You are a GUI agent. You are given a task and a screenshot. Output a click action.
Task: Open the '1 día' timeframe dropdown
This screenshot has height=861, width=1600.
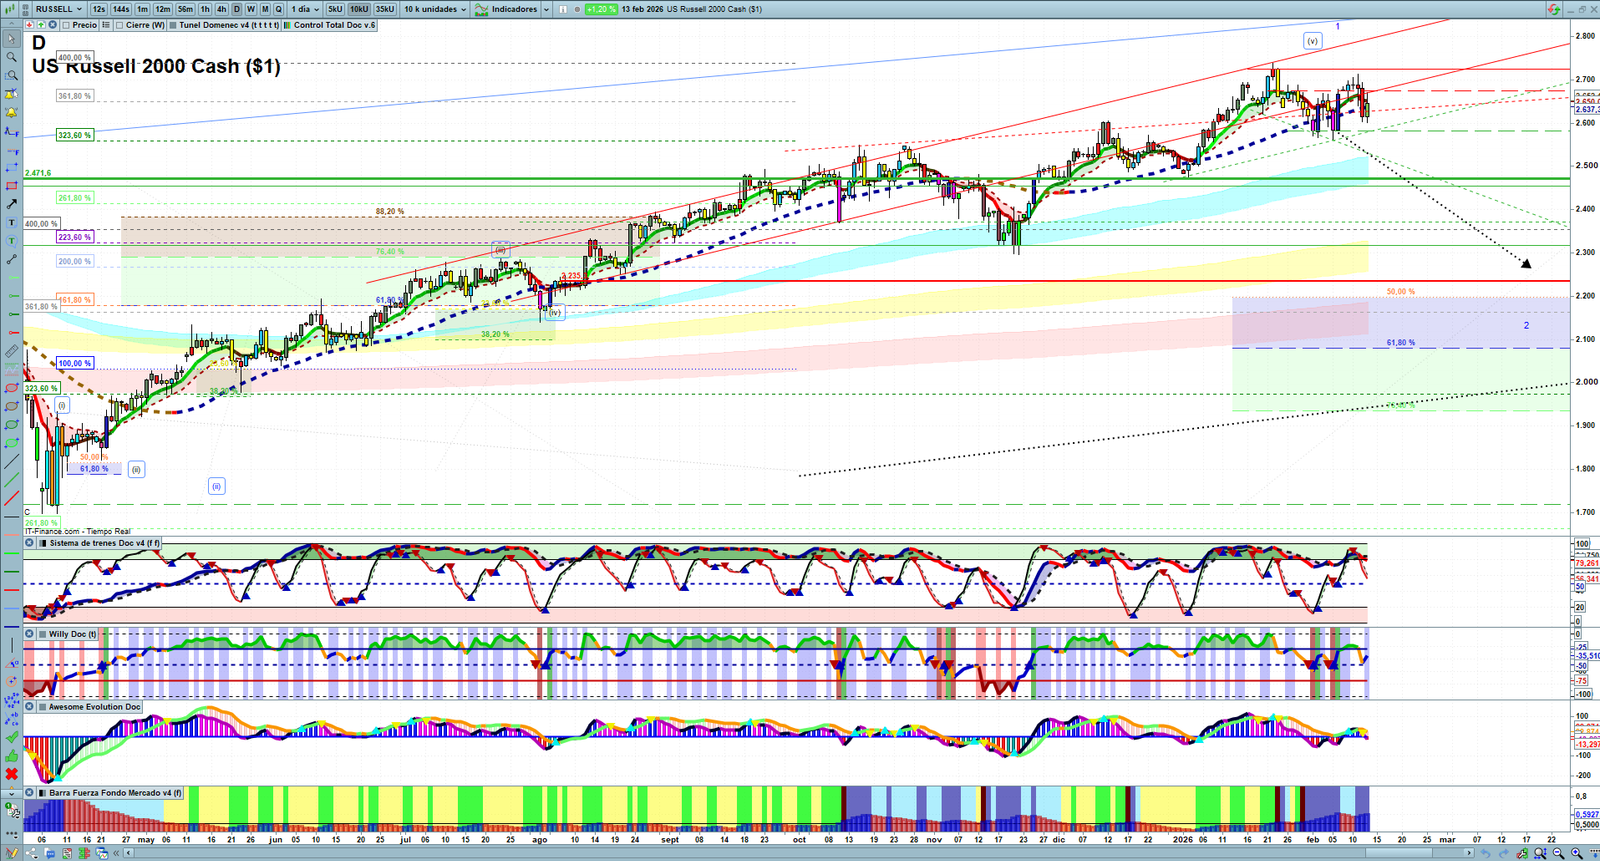tap(305, 9)
